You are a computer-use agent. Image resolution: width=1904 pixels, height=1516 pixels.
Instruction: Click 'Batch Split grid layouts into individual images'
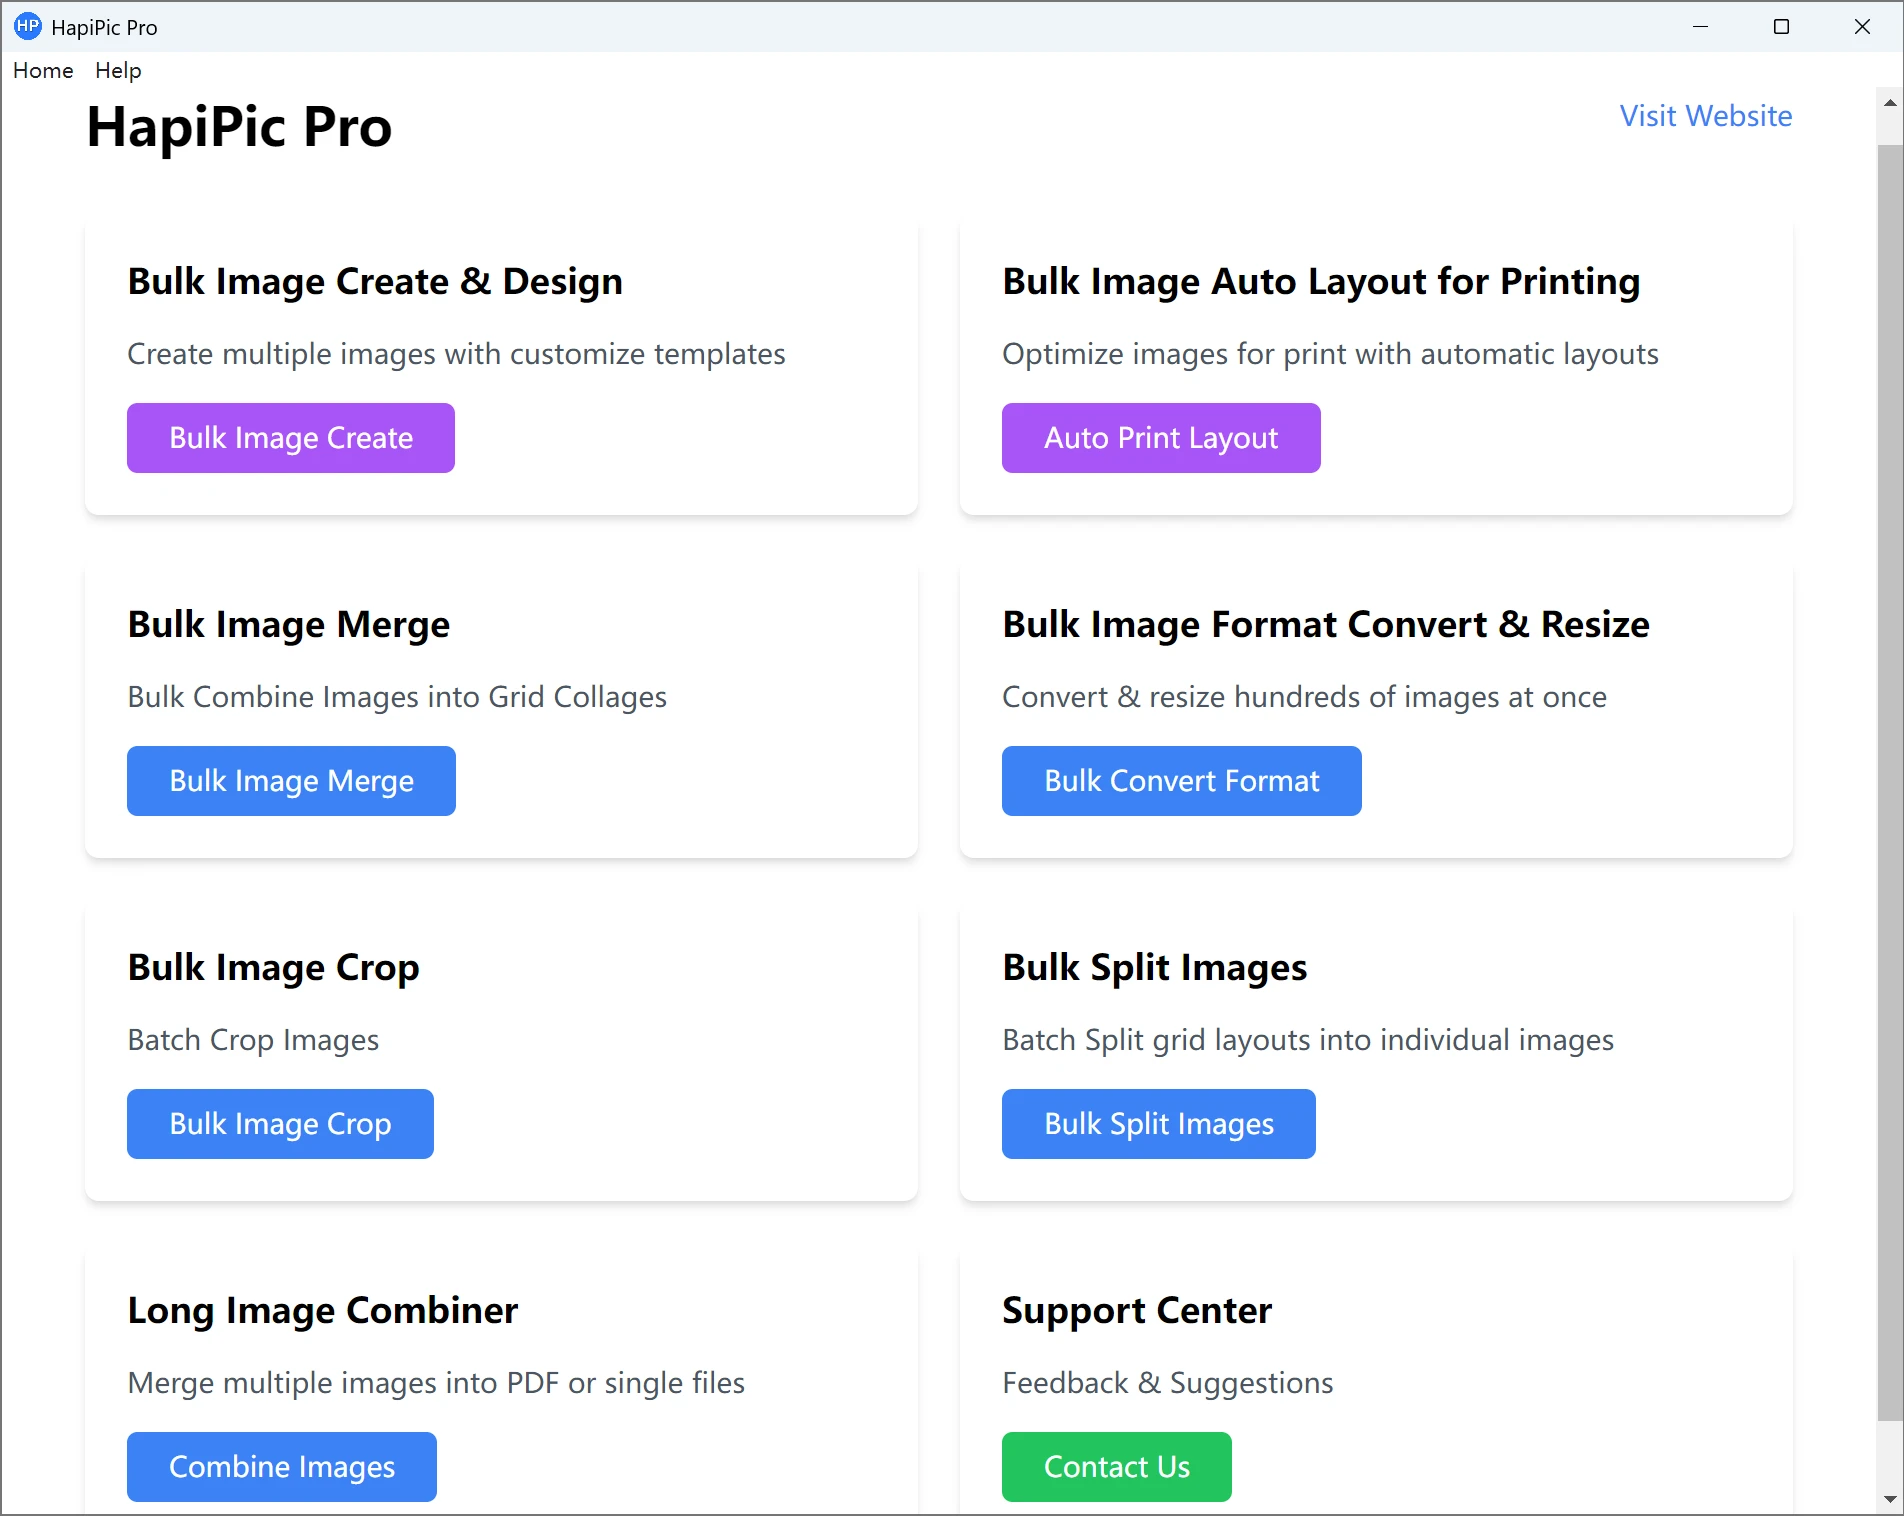point(1308,1040)
